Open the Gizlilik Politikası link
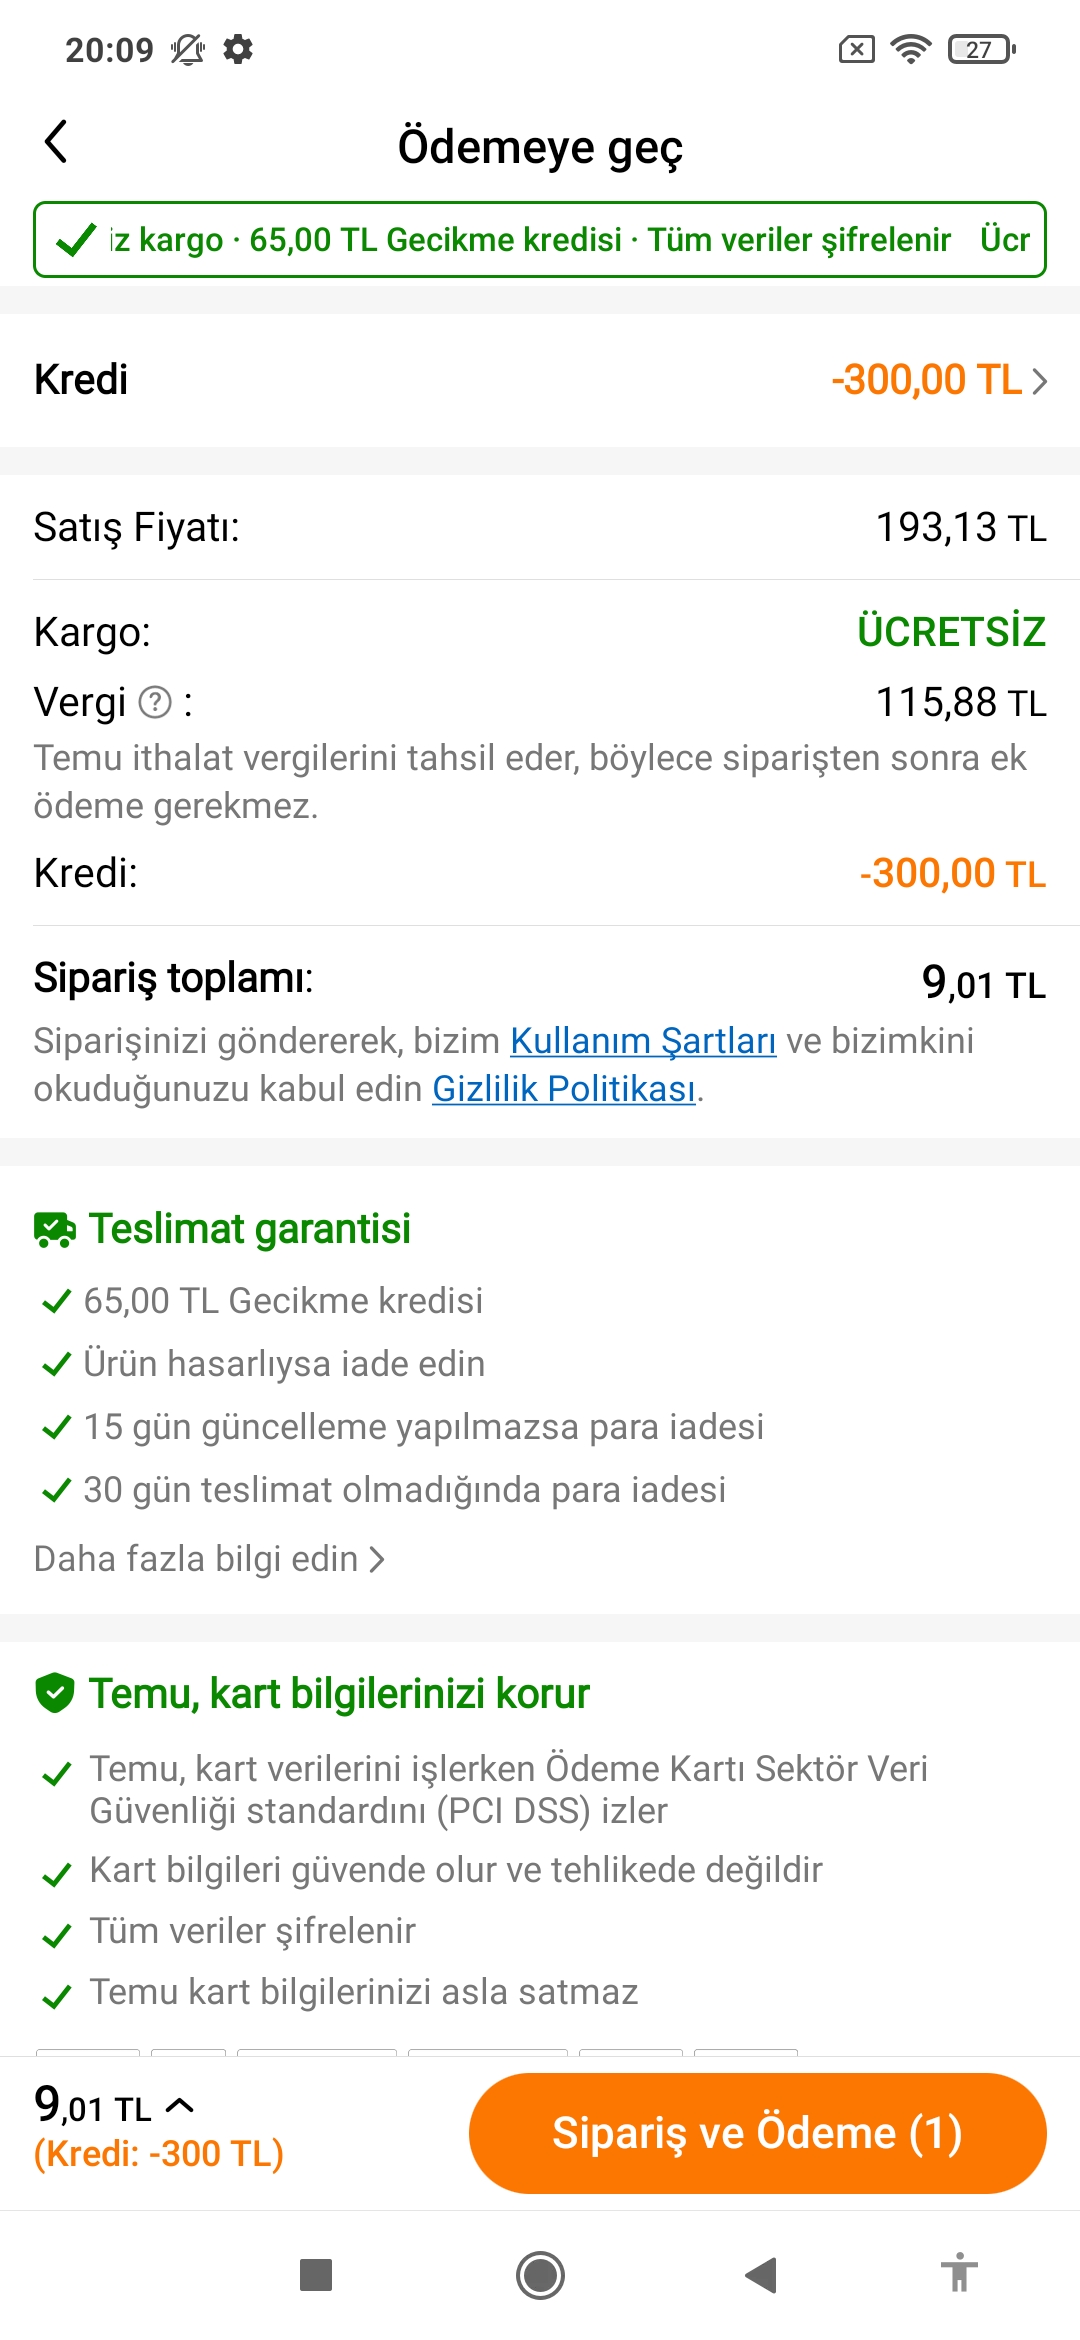Screen dimensions: 1080x2340 click(x=563, y=1089)
